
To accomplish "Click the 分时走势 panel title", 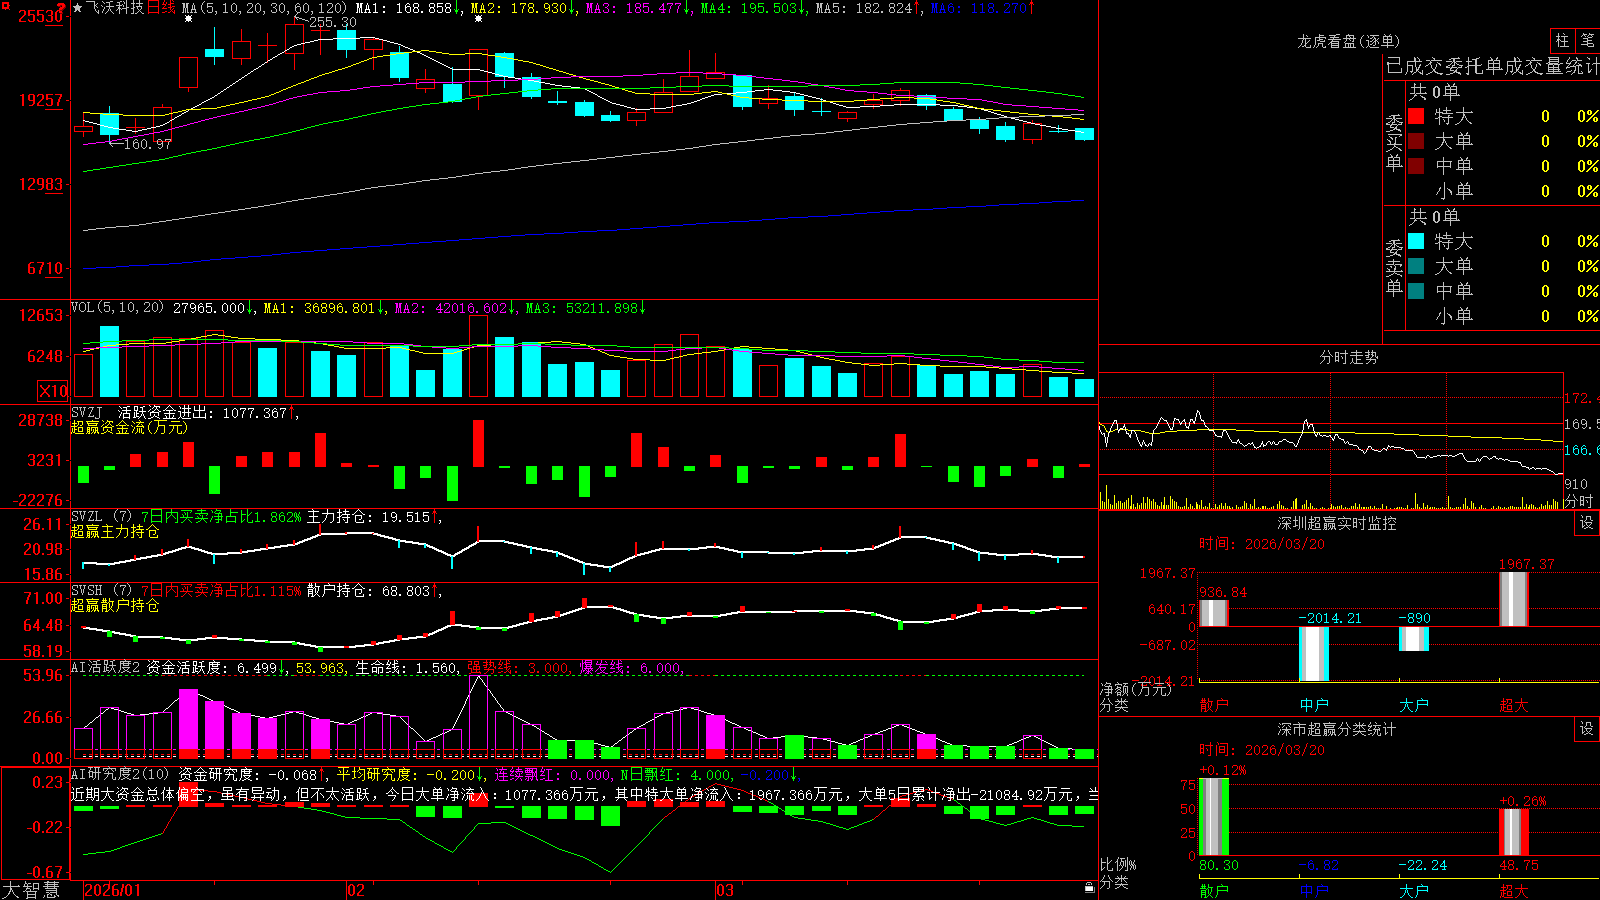I will (x=1348, y=357).
